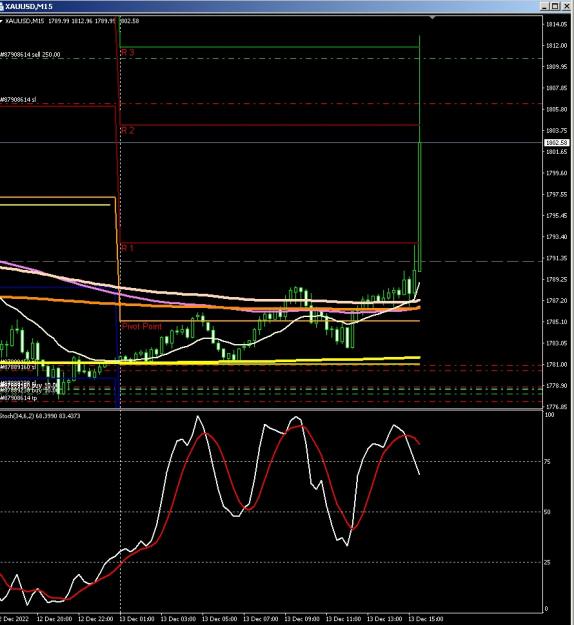Click the 13 Dec 15:00 time axis label
574x625 pixels.
click(x=426, y=619)
